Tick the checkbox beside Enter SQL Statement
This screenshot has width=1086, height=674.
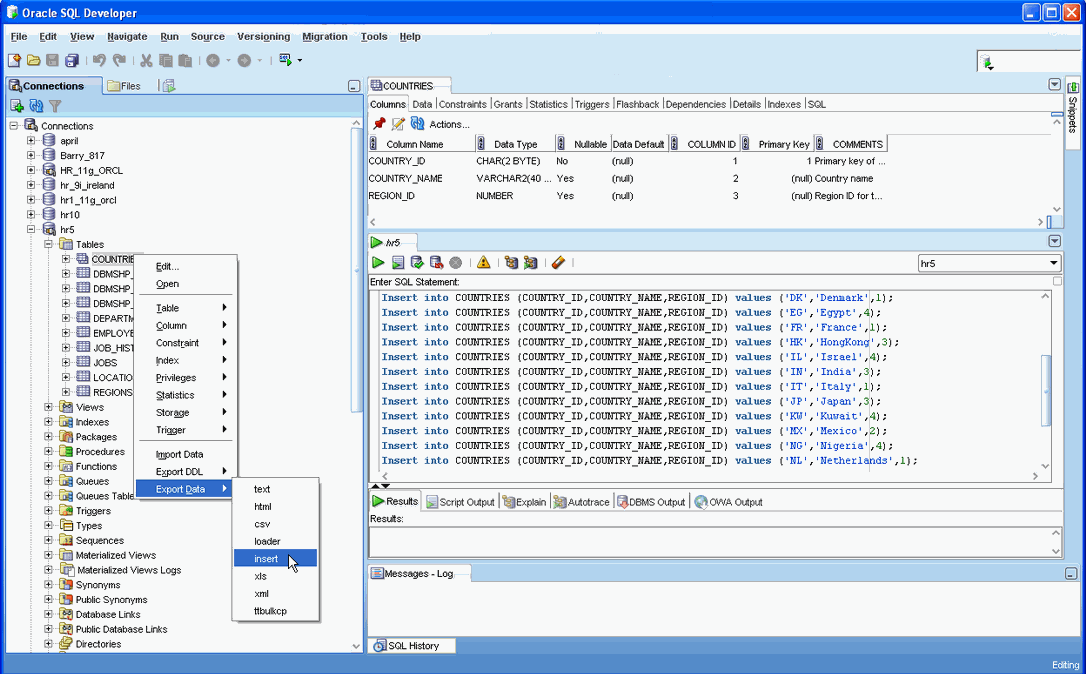[1057, 282]
